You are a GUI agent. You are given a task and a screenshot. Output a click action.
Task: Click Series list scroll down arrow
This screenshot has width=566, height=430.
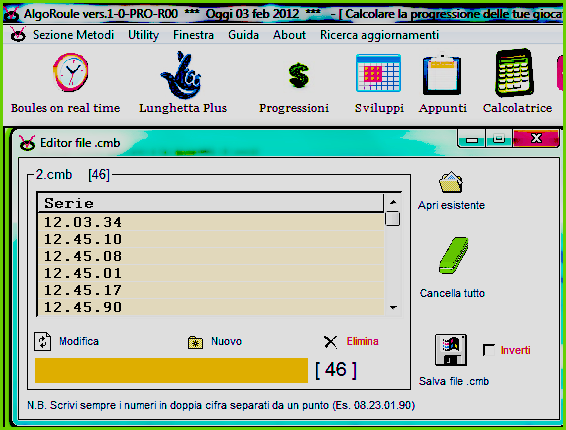[x=393, y=308]
